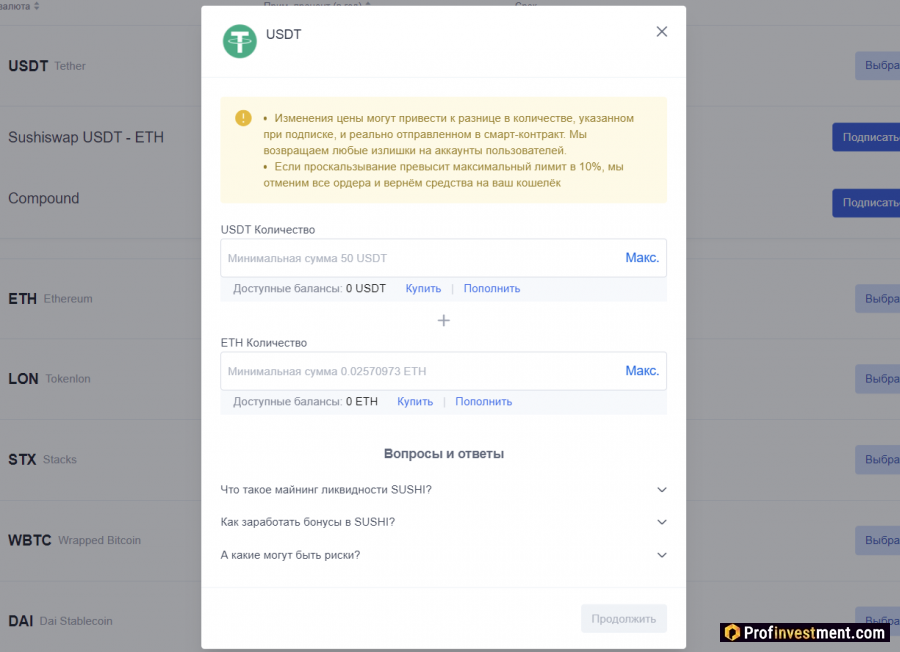This screenshot has width=900, height=652.
Task: Click the LON Tokenlon row text
Action: pos(49,379)
